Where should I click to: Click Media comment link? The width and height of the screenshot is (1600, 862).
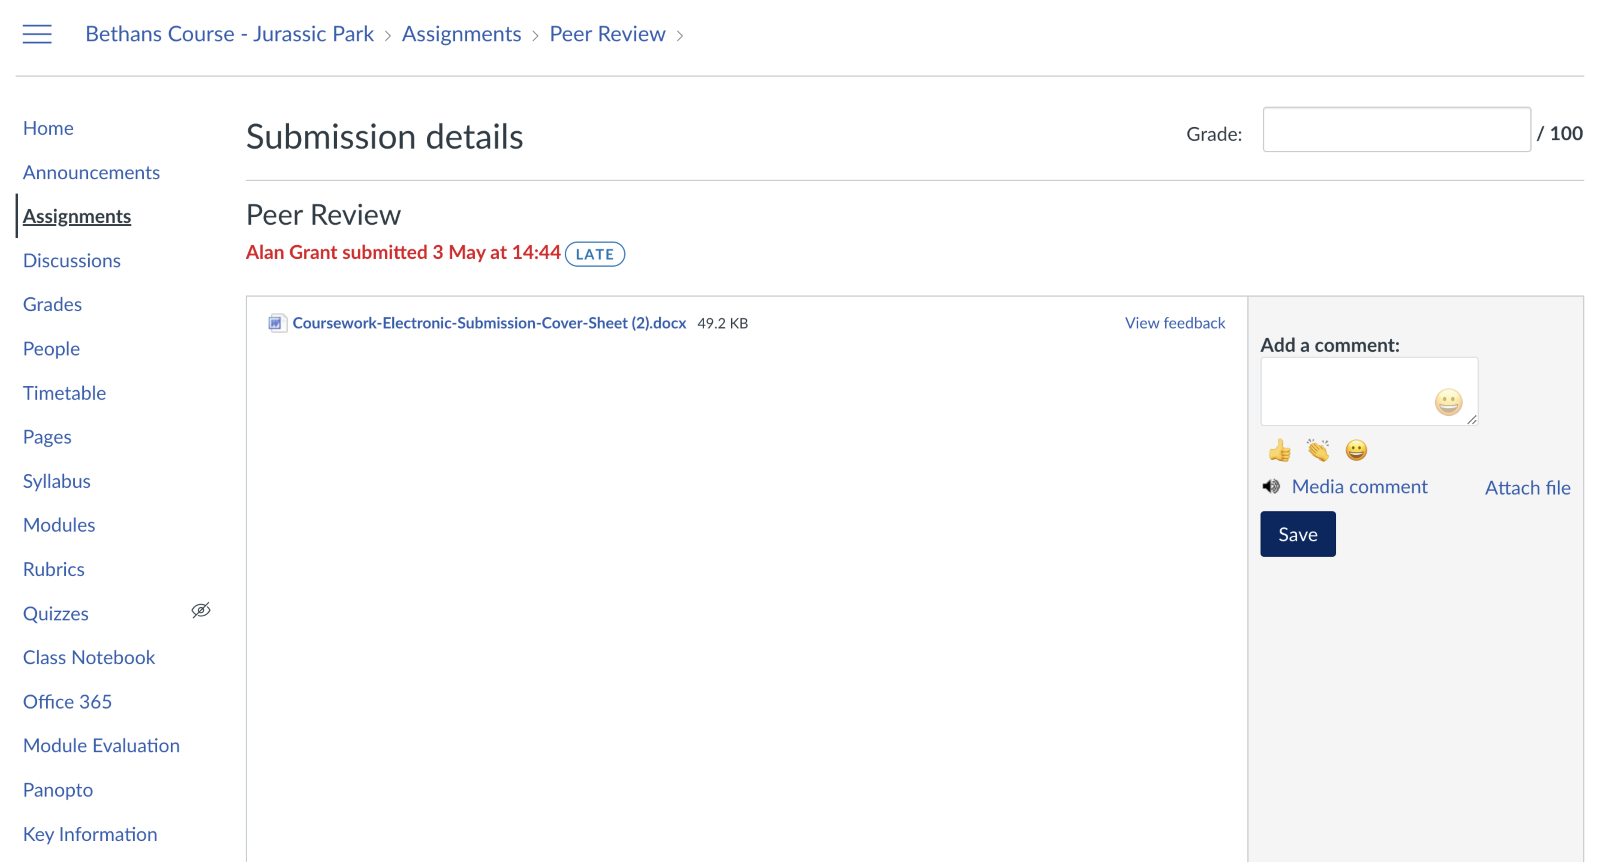point(1359,487)
